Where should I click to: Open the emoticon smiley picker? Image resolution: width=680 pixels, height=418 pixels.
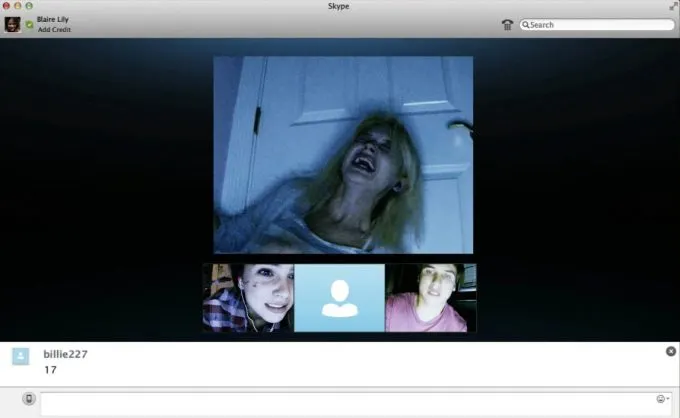(x=661, y=399)
